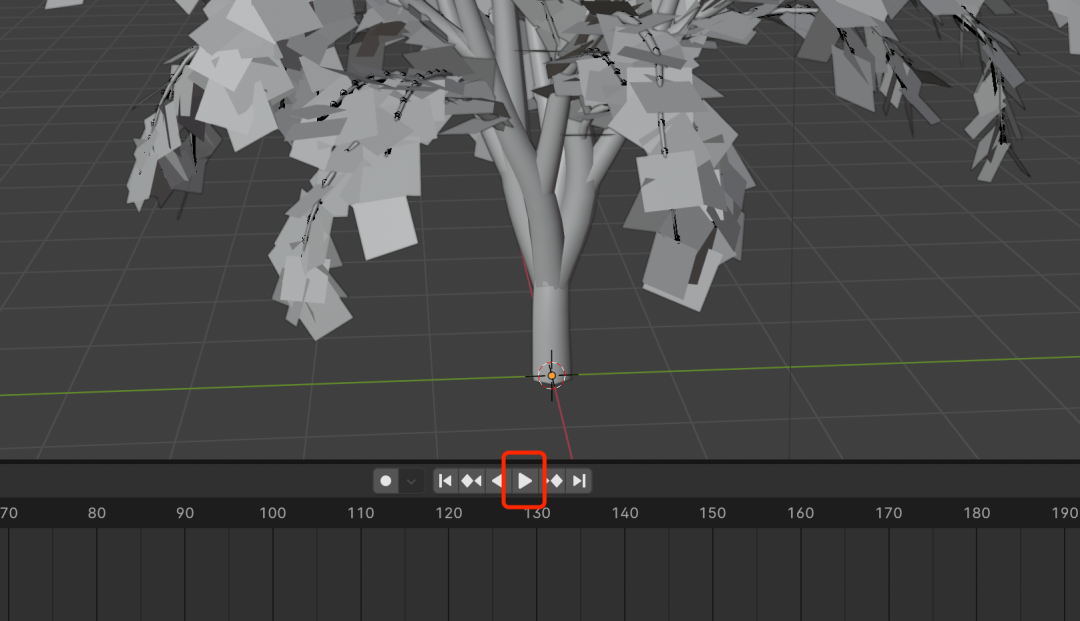Click frame 120 near the playhead
This screenshot has width=1080, height=621.
click(449, 513)
